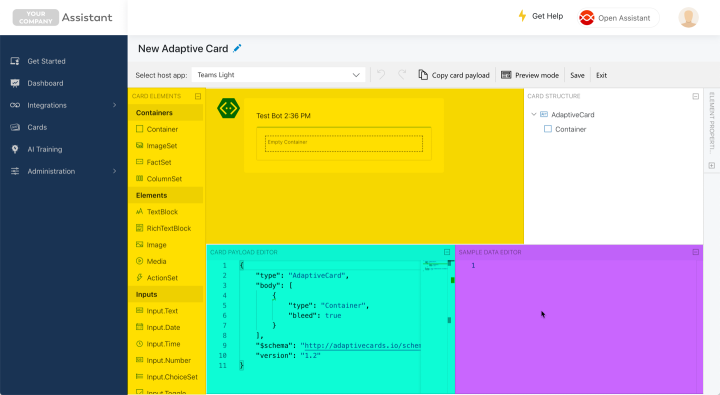Click the Inputs section header
The height and width of the screenshot is (395, 720).
click(x=166, y=295)
